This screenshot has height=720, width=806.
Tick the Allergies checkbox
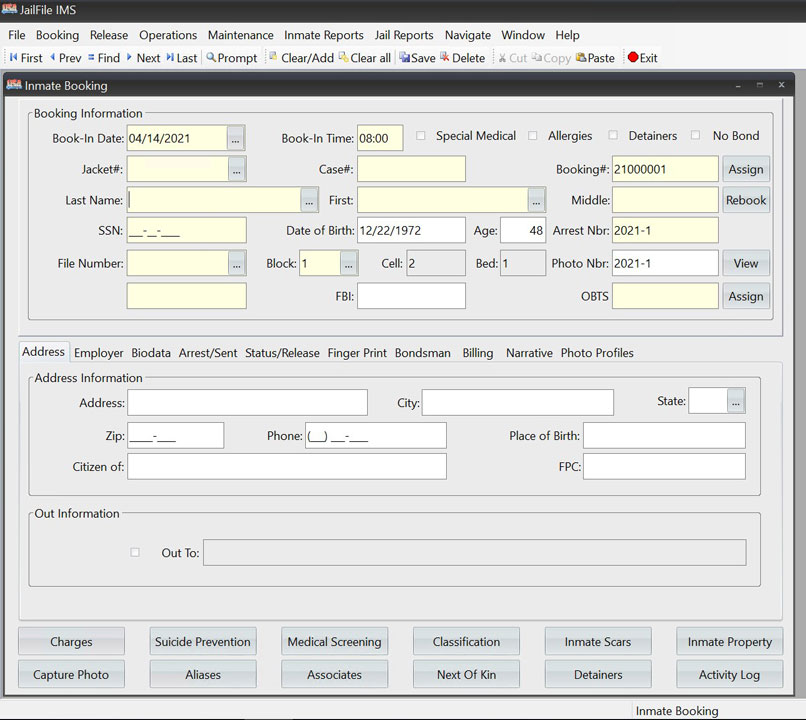coord(533,136)
